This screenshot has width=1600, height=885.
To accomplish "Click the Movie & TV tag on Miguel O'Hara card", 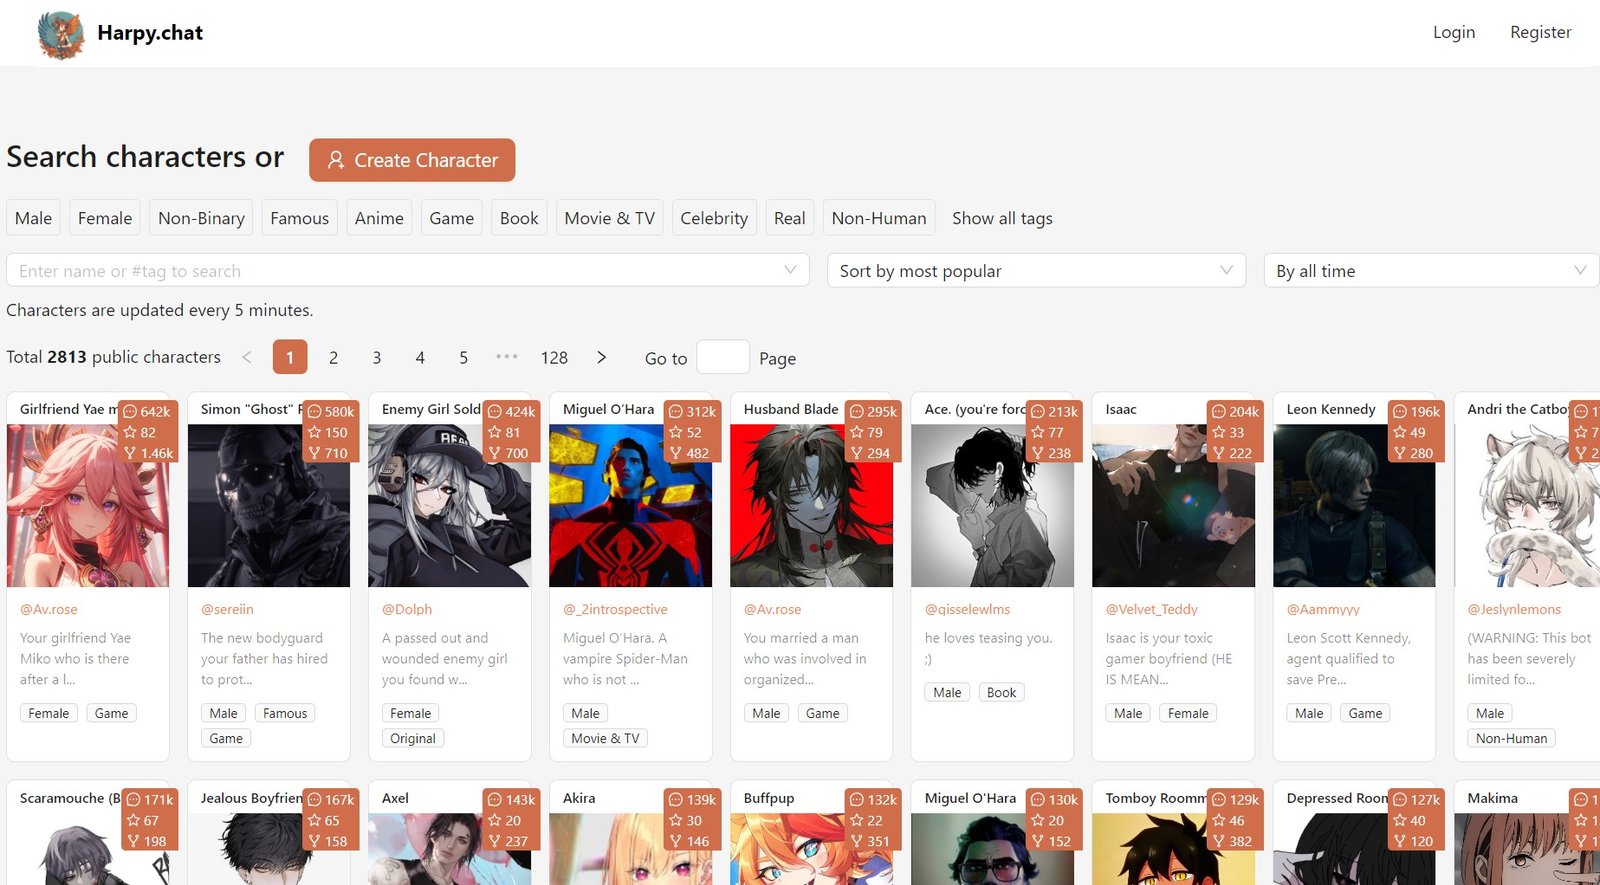I will point(605,738).
